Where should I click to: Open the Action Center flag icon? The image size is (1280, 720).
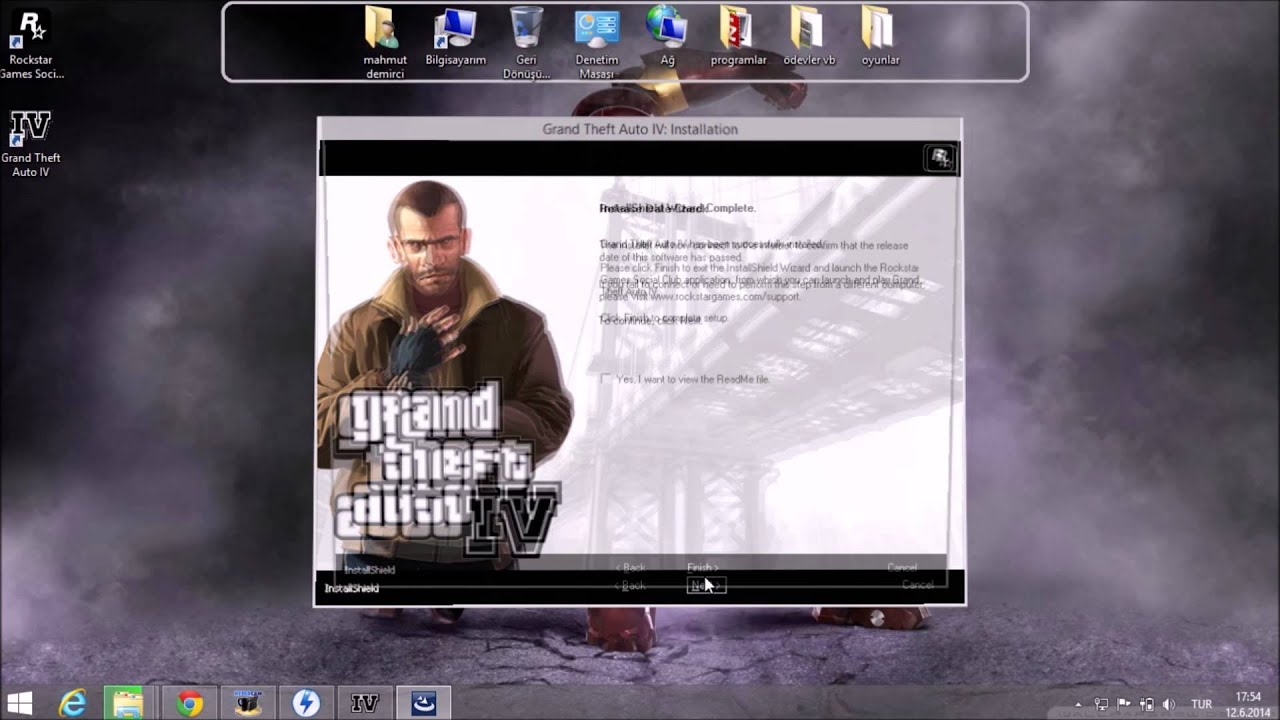[x=1124, y=704]
